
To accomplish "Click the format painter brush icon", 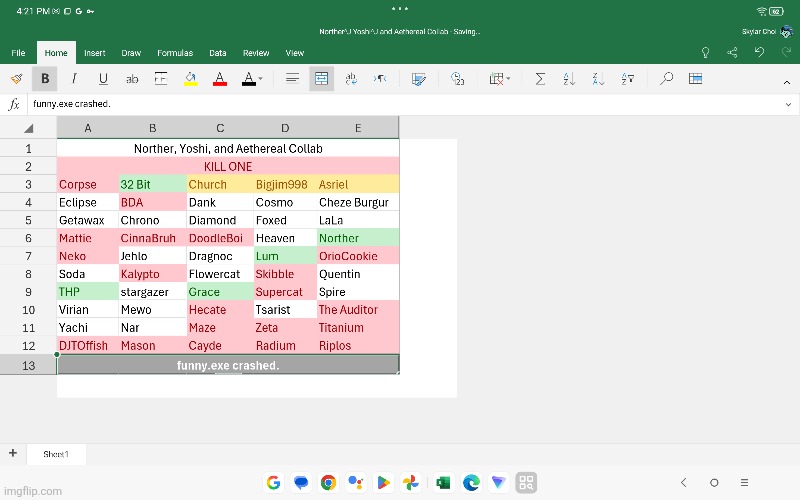I will click(16, 79).
